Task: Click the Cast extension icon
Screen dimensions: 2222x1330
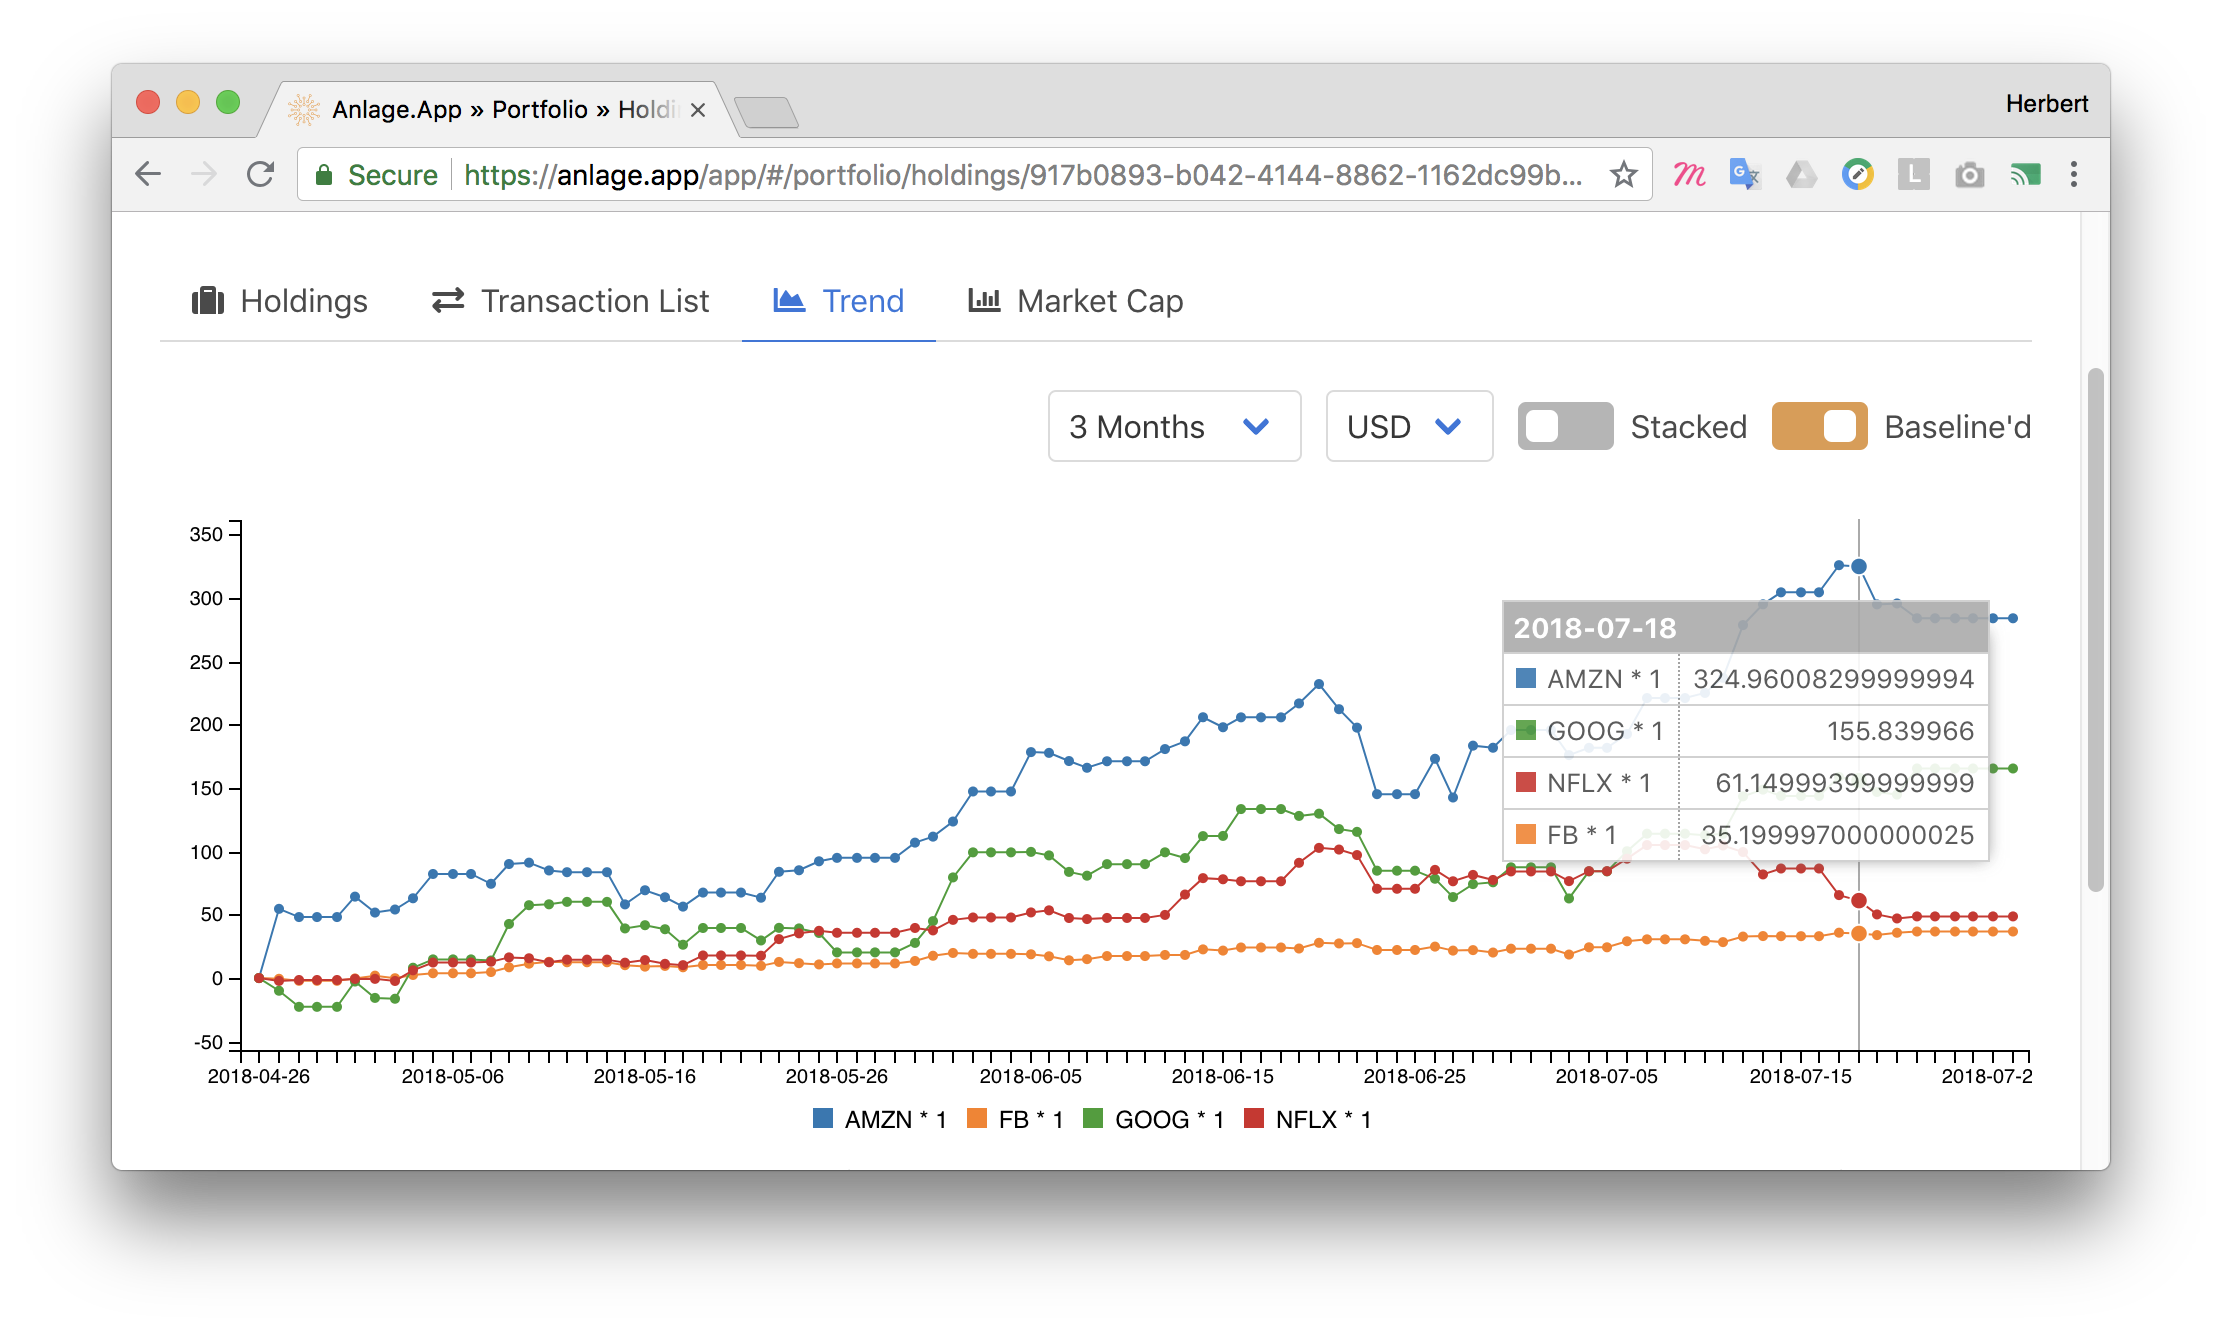Action: [x=2025, y=175]
